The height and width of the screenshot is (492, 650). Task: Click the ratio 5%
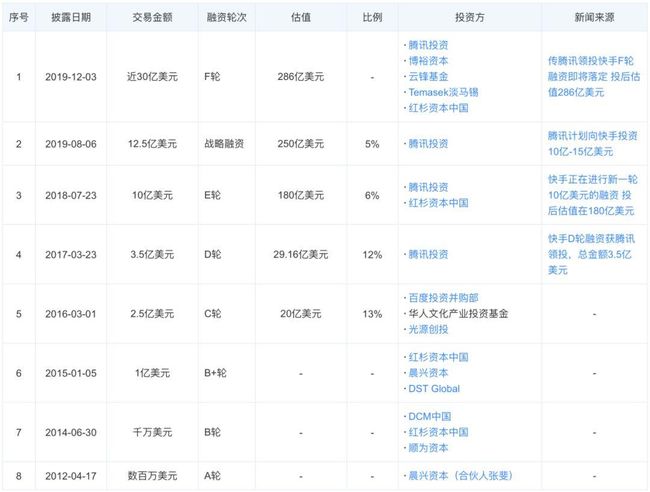click(x=372, y=144)
